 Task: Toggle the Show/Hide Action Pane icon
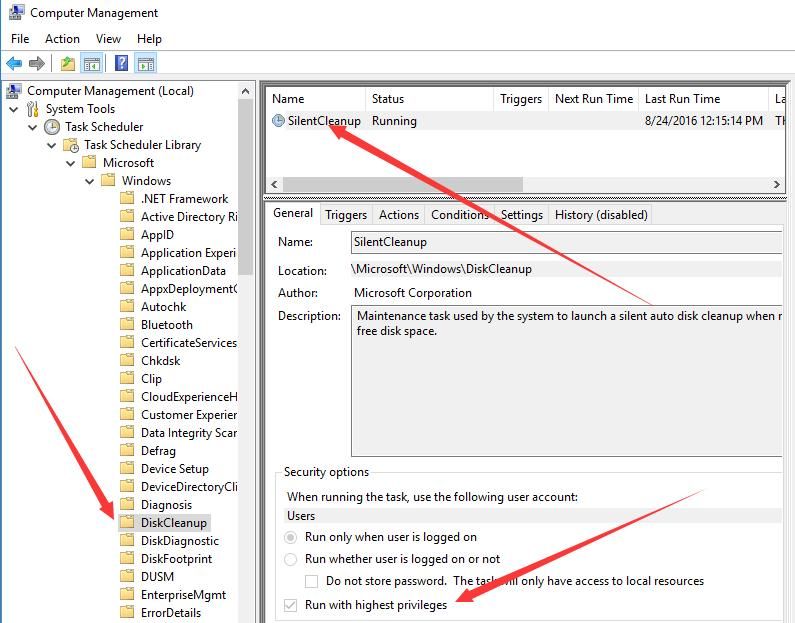(x=146, y=63)
